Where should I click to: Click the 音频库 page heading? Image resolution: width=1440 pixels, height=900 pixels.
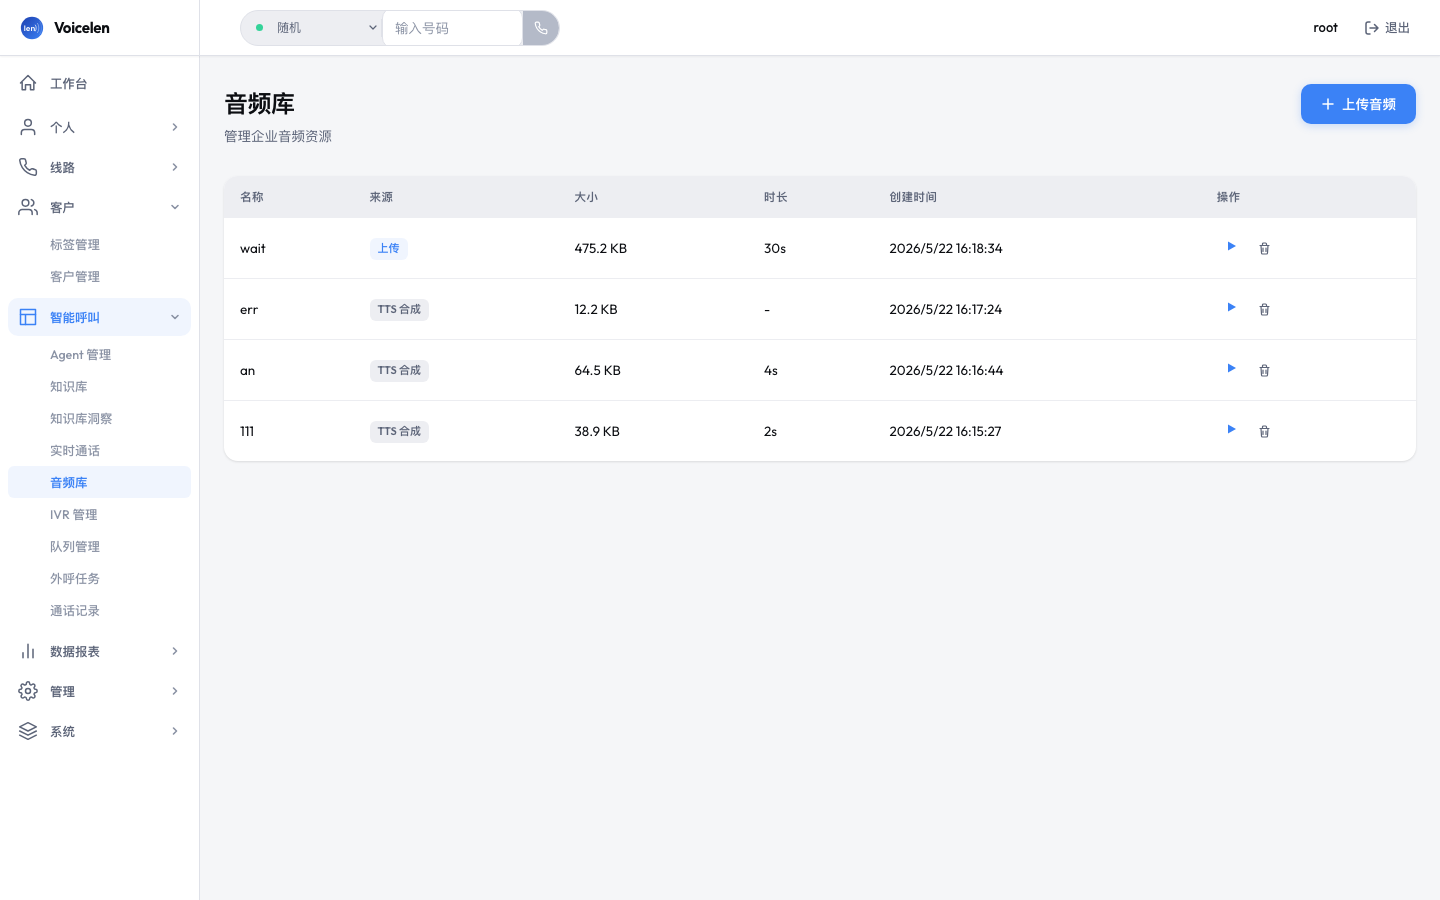tap(259, 104)
